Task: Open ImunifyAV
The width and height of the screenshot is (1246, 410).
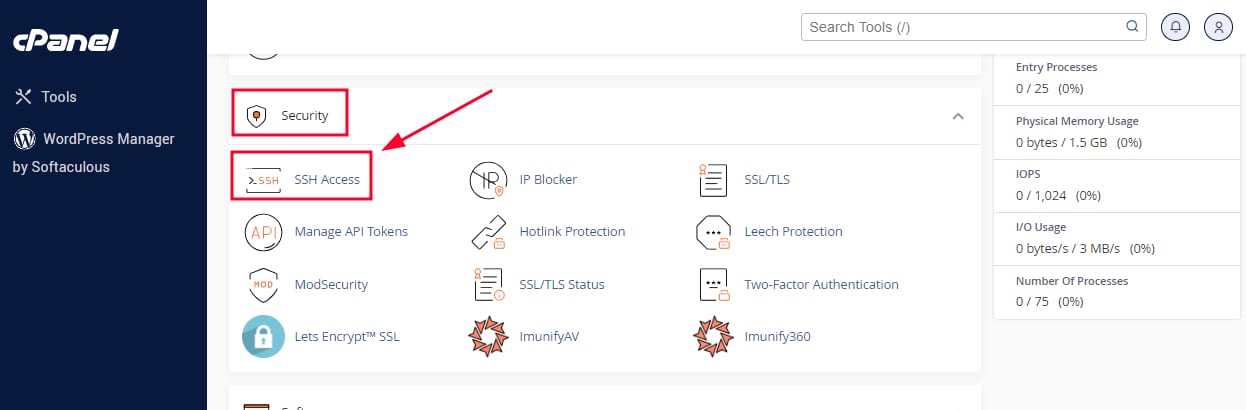Action: tap(549, 337)
